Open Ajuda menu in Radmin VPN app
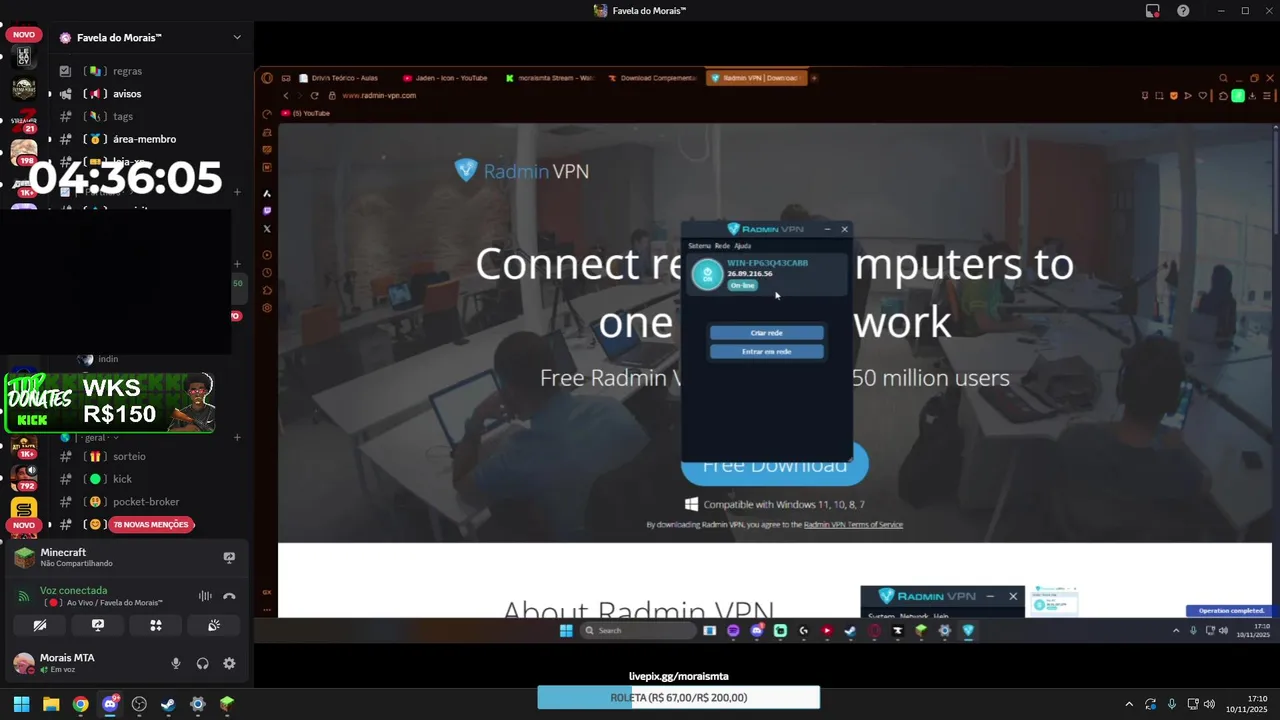 [x=742, y=246]
